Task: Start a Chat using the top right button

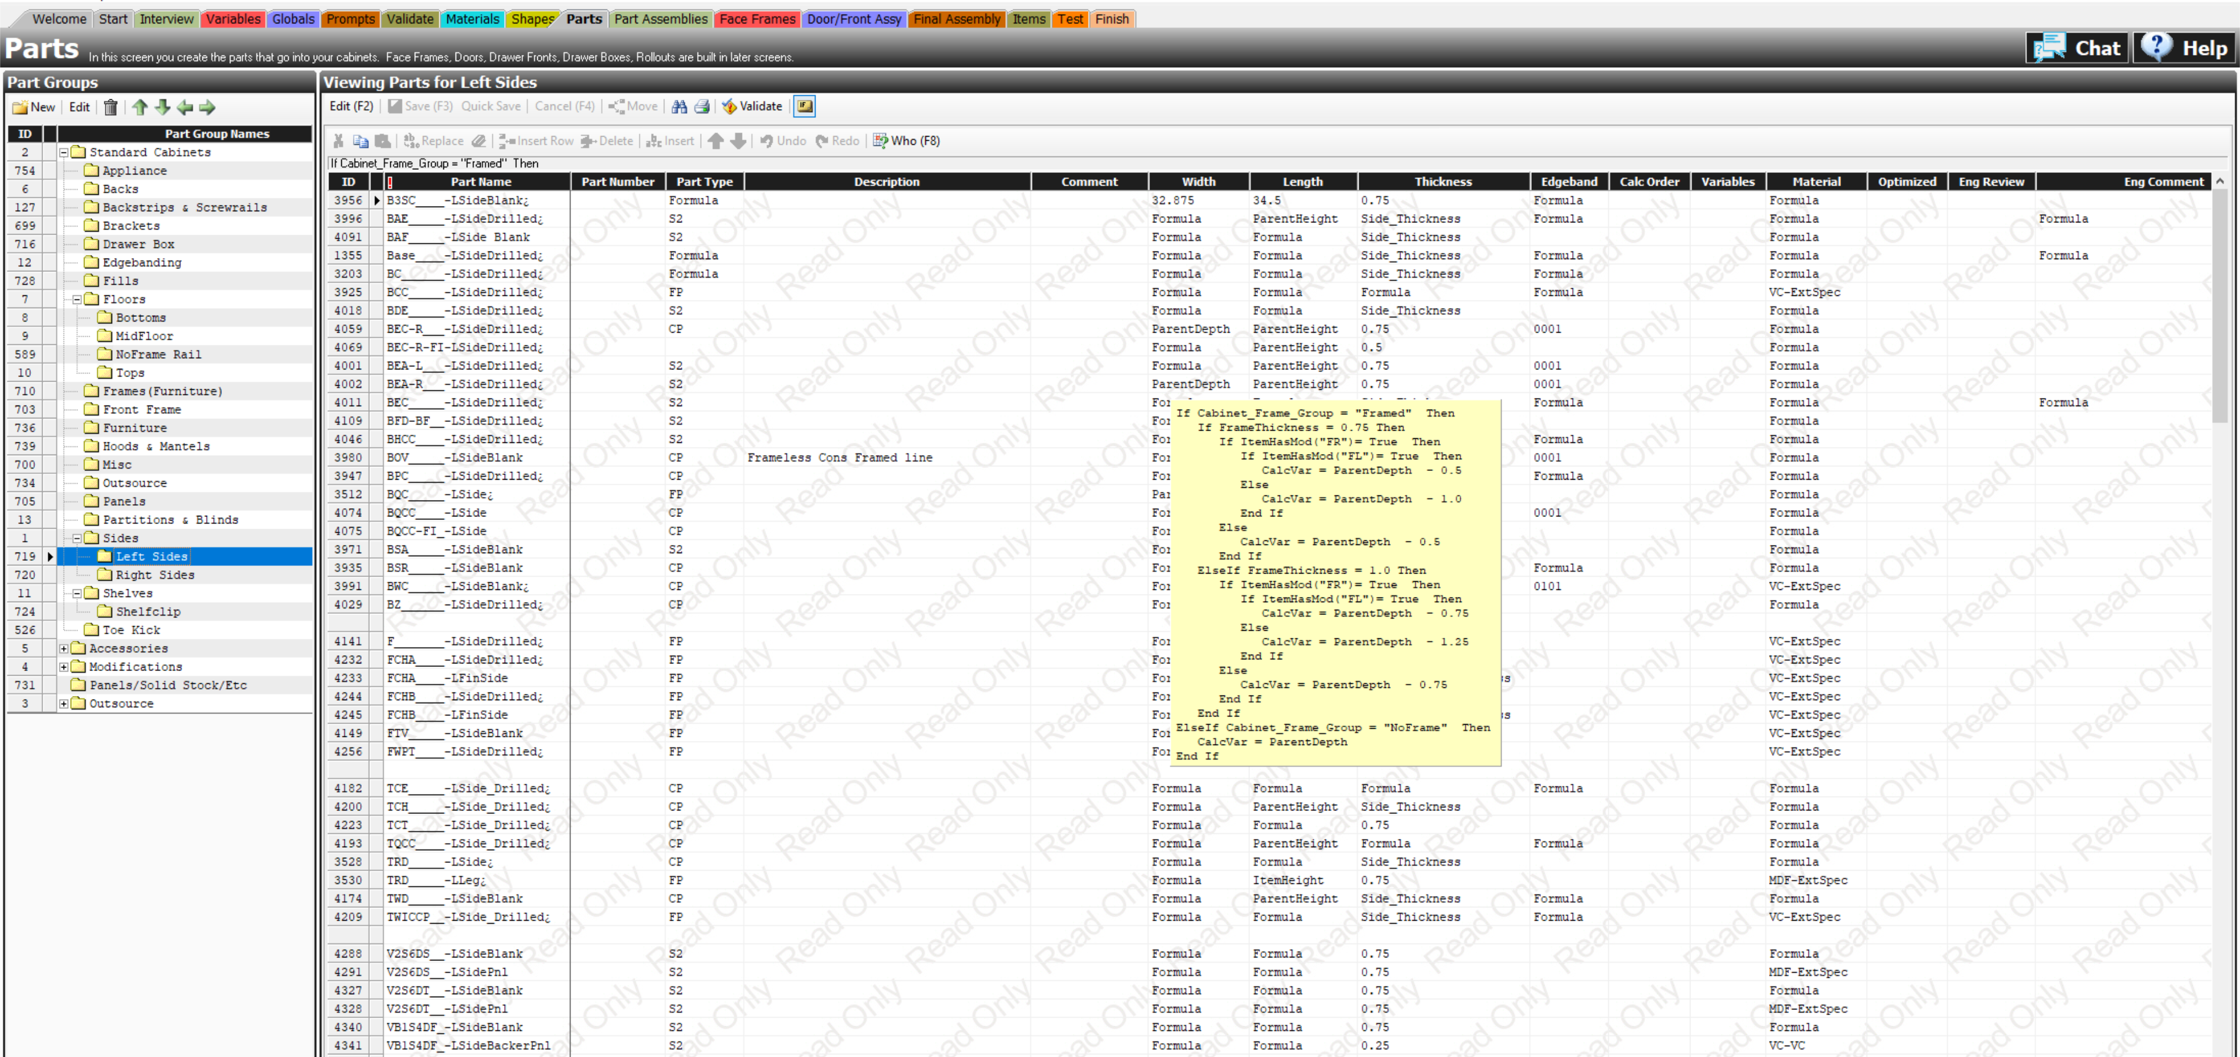Action: (x=2077, y=47)
